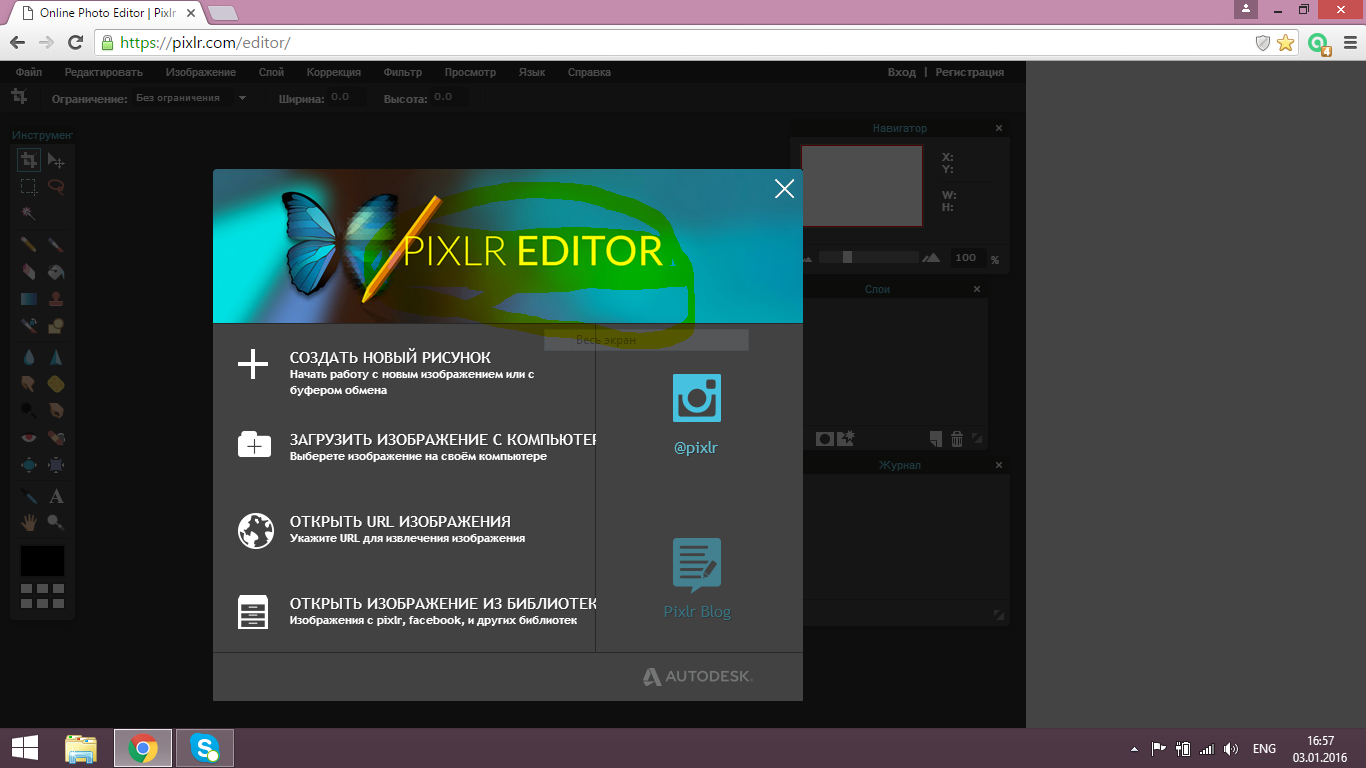Screen dimensions: 1366x768
Task: Select the Color Replace tool
Action: coord(29,325)
